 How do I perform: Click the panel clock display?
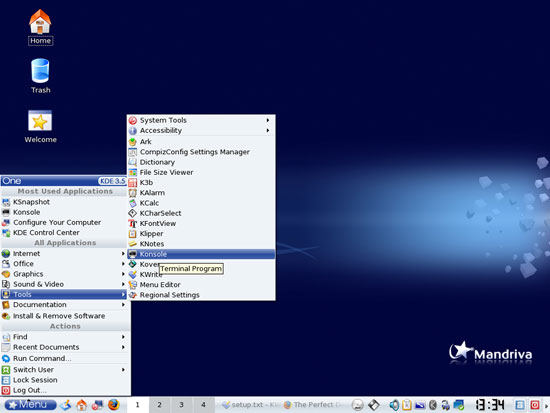[x=489, y=405]
